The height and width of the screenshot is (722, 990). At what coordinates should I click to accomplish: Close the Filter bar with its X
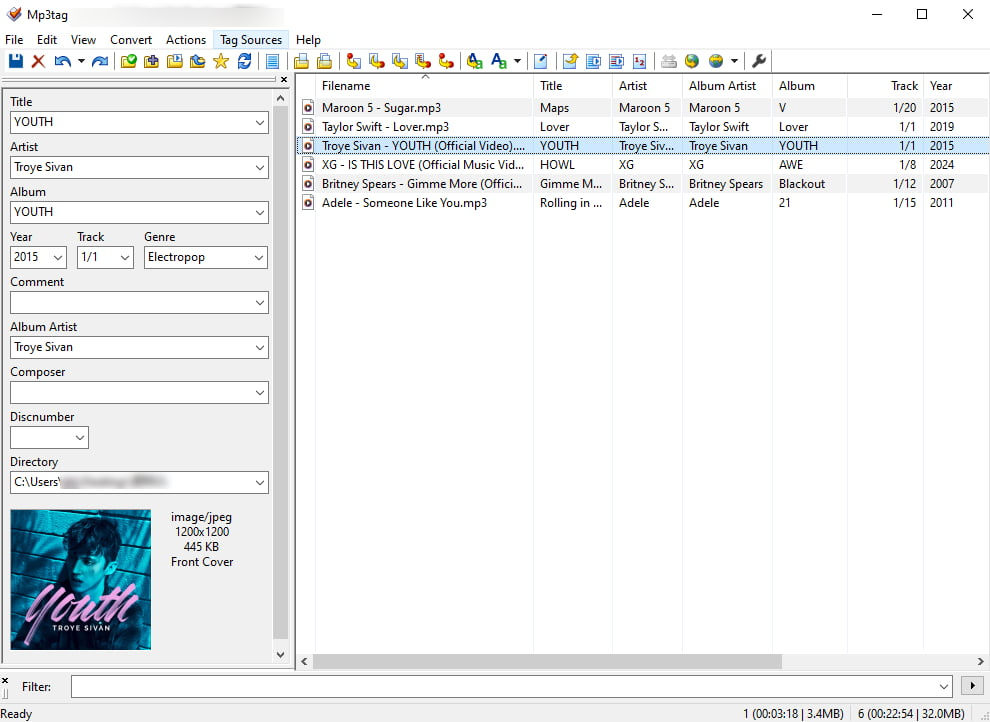pos(5,680)
